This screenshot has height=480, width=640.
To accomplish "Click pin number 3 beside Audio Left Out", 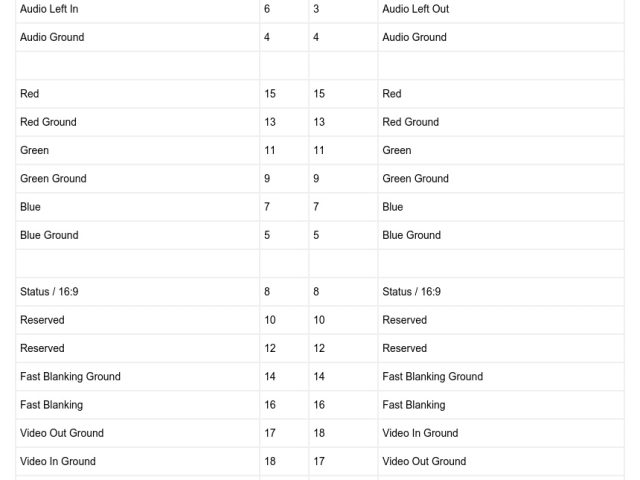I will pos(316,9).
